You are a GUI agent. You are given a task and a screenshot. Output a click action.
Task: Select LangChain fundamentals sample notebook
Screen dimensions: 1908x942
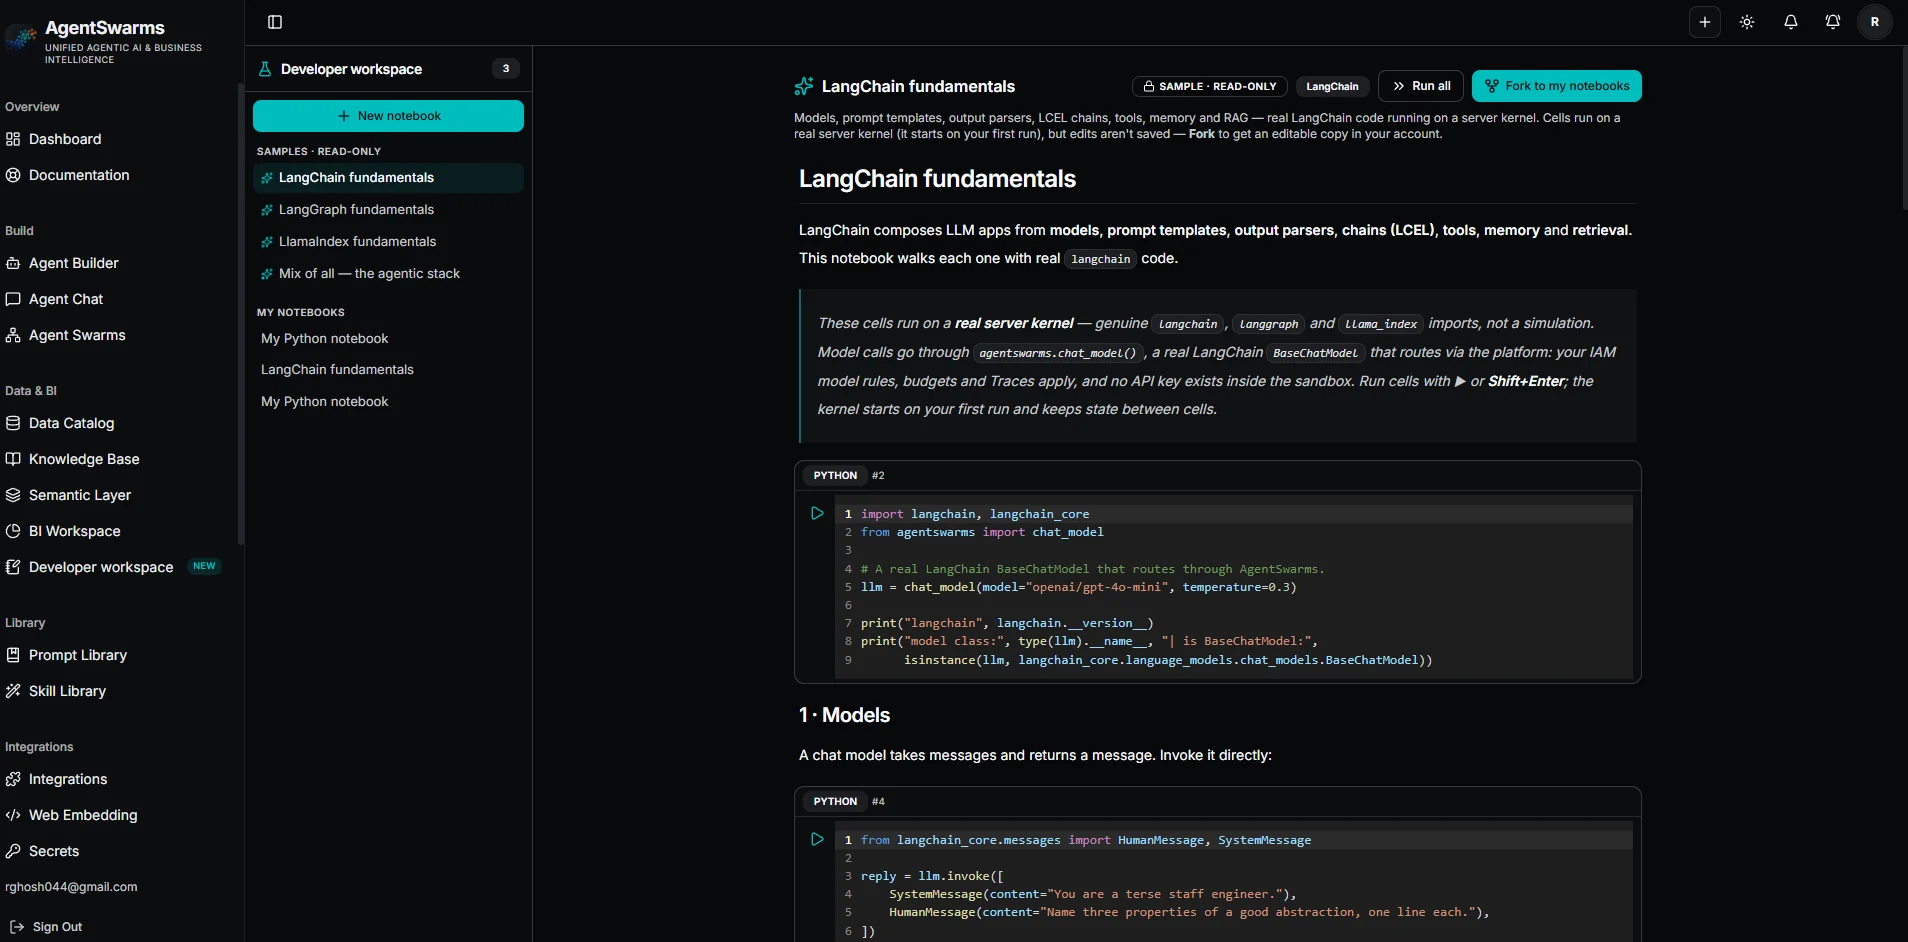pos(388,178)
